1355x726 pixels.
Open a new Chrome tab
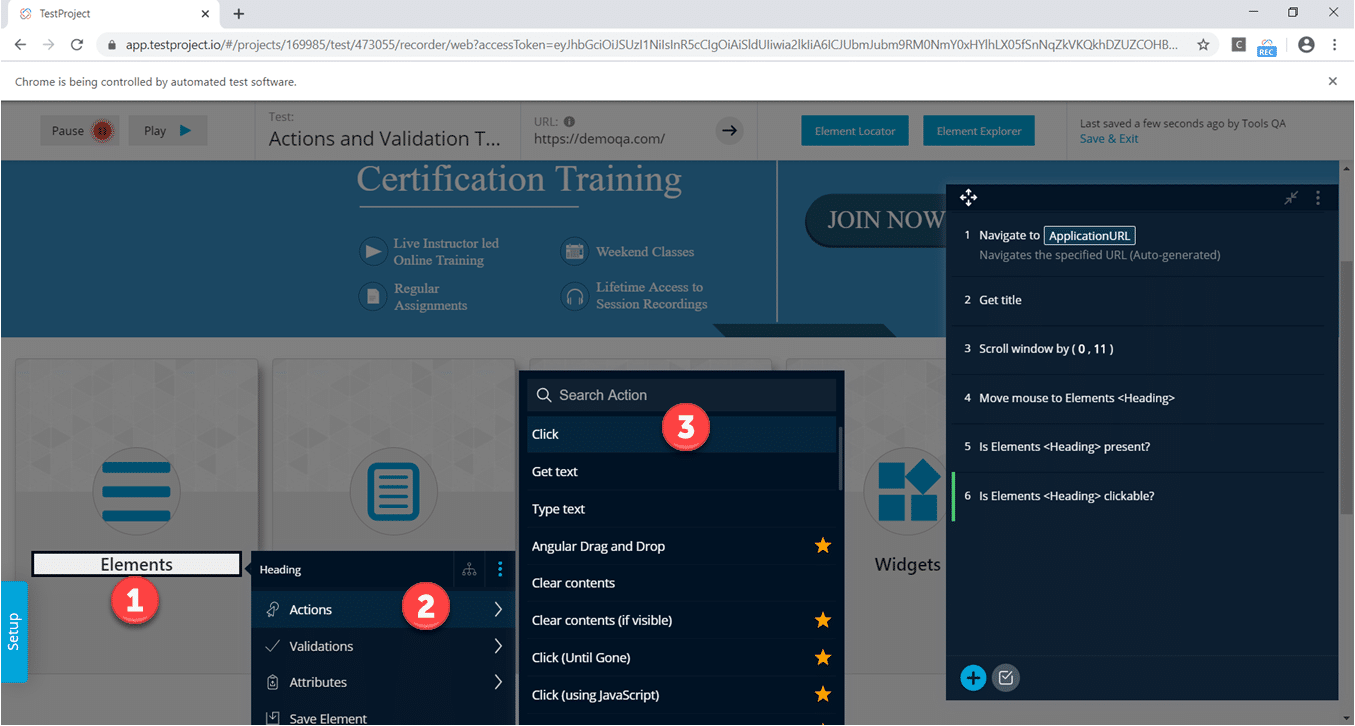click(238, 14)
